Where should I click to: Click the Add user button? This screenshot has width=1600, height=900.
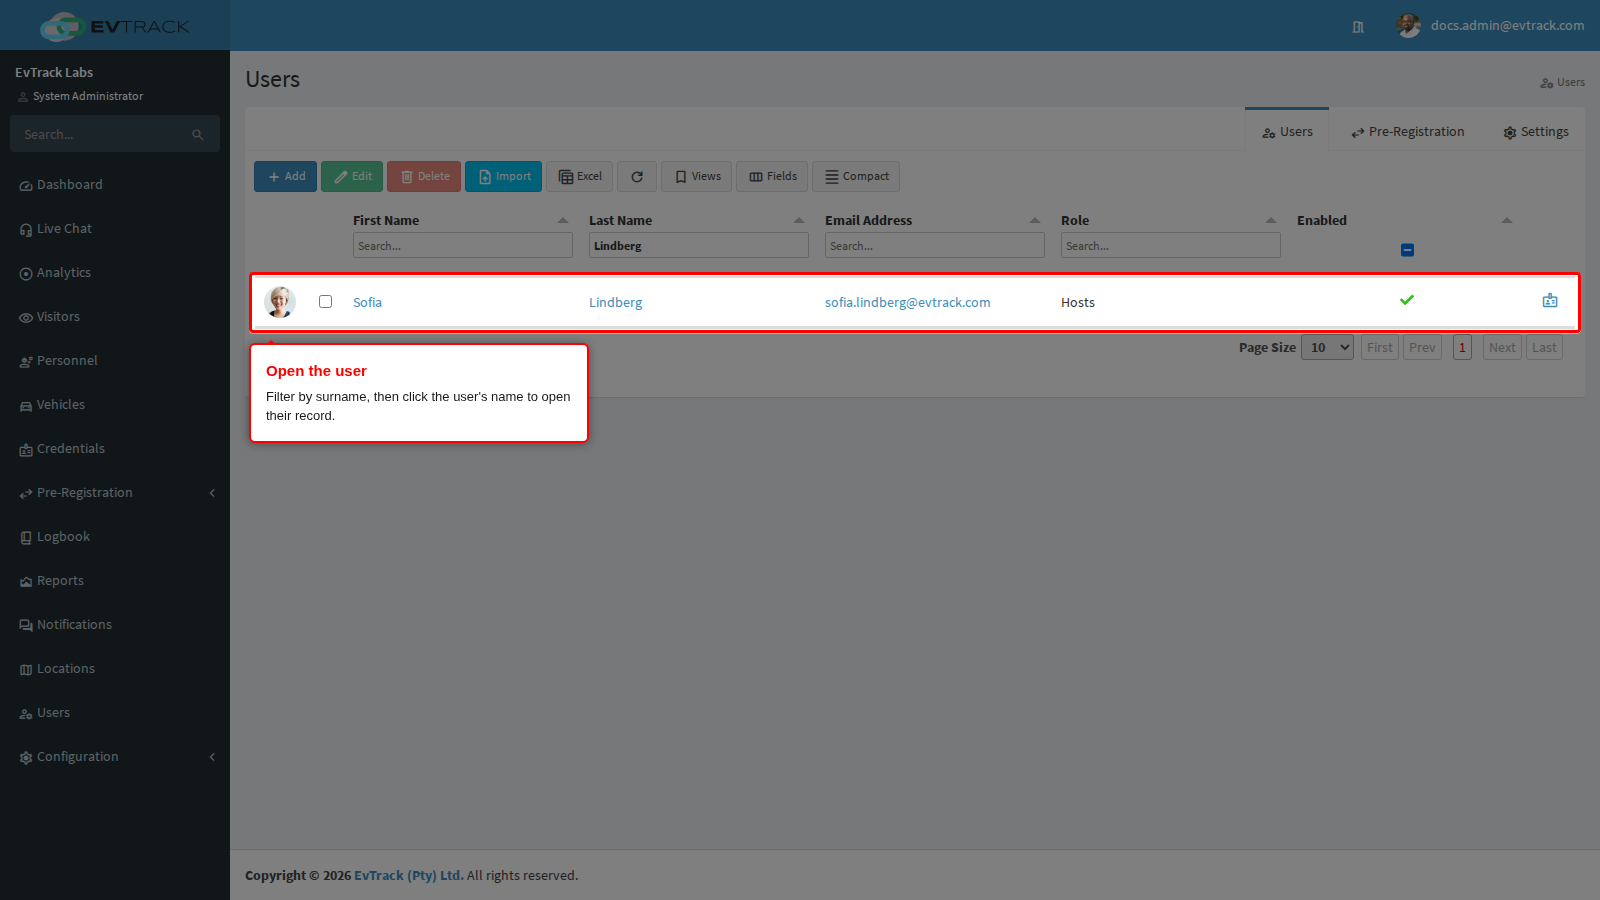[x=285, y=176]
